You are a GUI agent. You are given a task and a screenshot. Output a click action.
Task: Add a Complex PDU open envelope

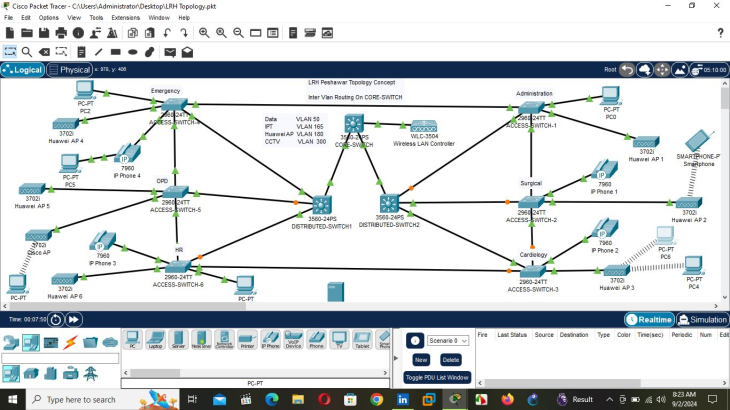187,52
